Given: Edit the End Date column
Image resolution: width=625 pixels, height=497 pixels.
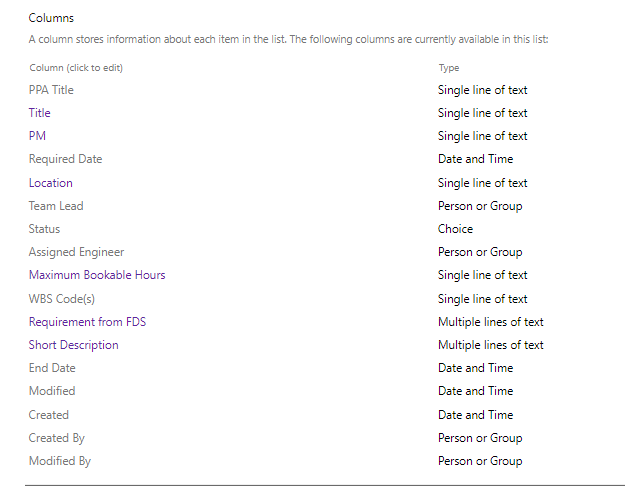Looking at the screenshot, I should click(52, 368).
